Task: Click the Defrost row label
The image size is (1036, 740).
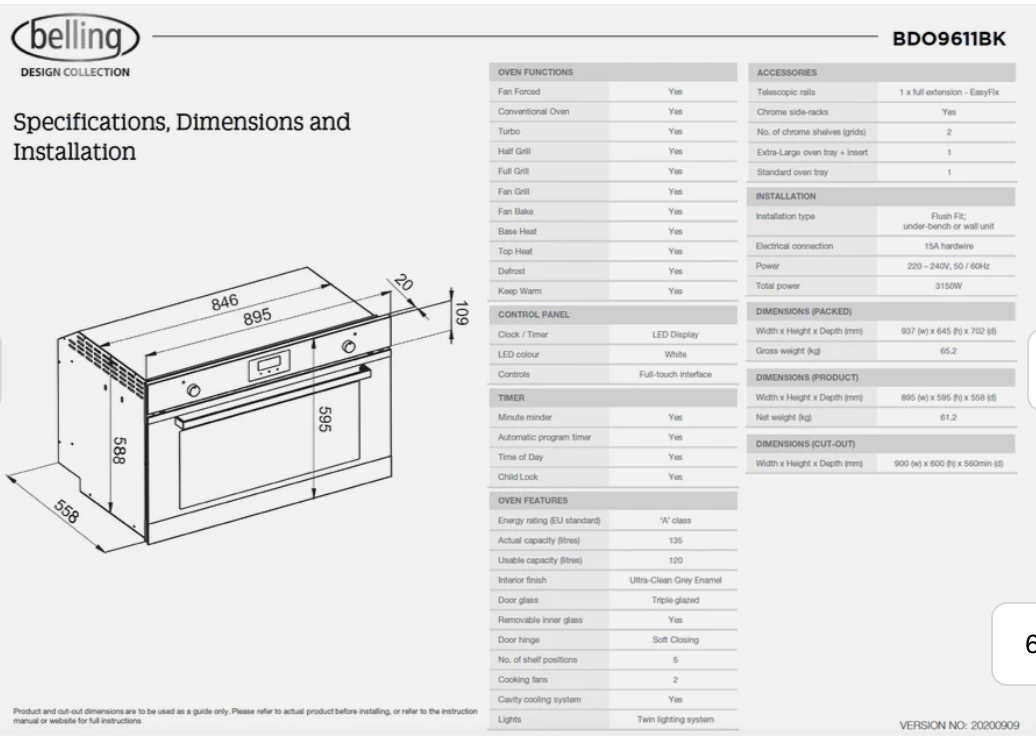Action: 511,271
